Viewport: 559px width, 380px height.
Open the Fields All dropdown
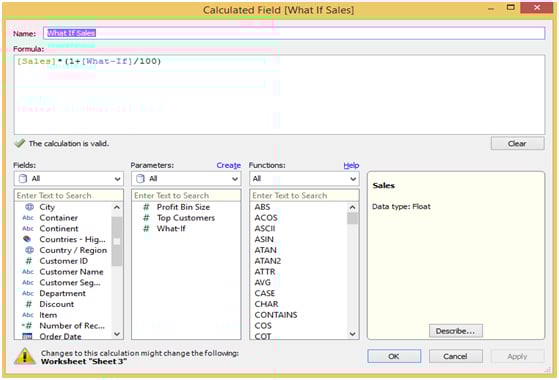pos(69,179)
